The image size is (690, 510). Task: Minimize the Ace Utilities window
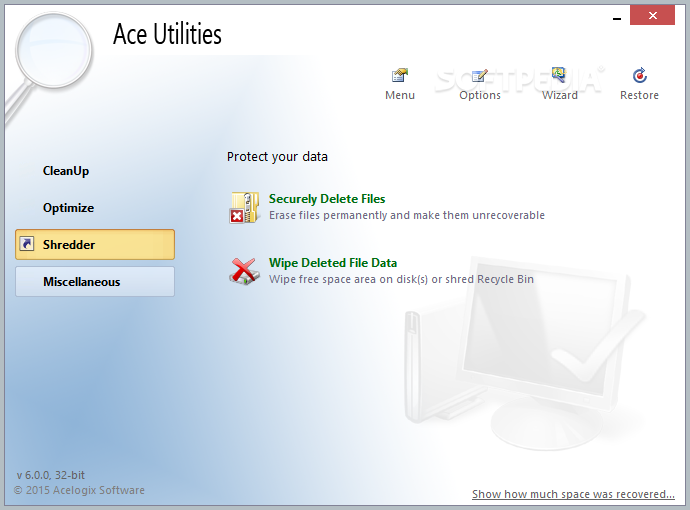point(617,18)
